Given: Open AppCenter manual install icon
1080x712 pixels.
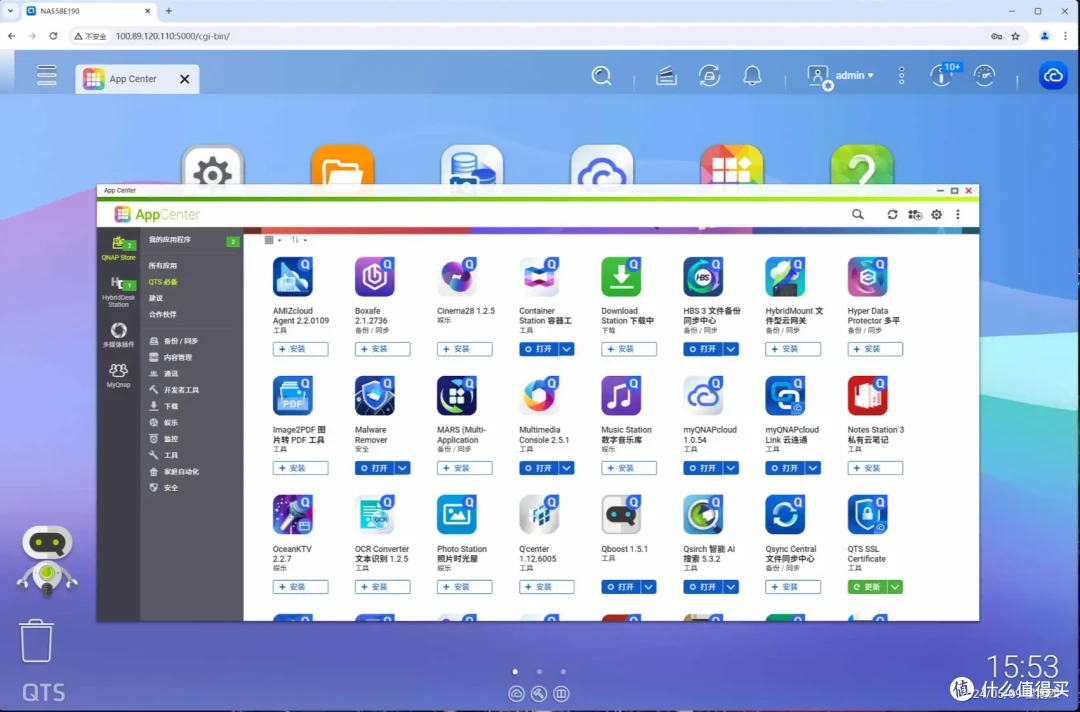Looking at the screenshot, I should (x=915, y=215).
